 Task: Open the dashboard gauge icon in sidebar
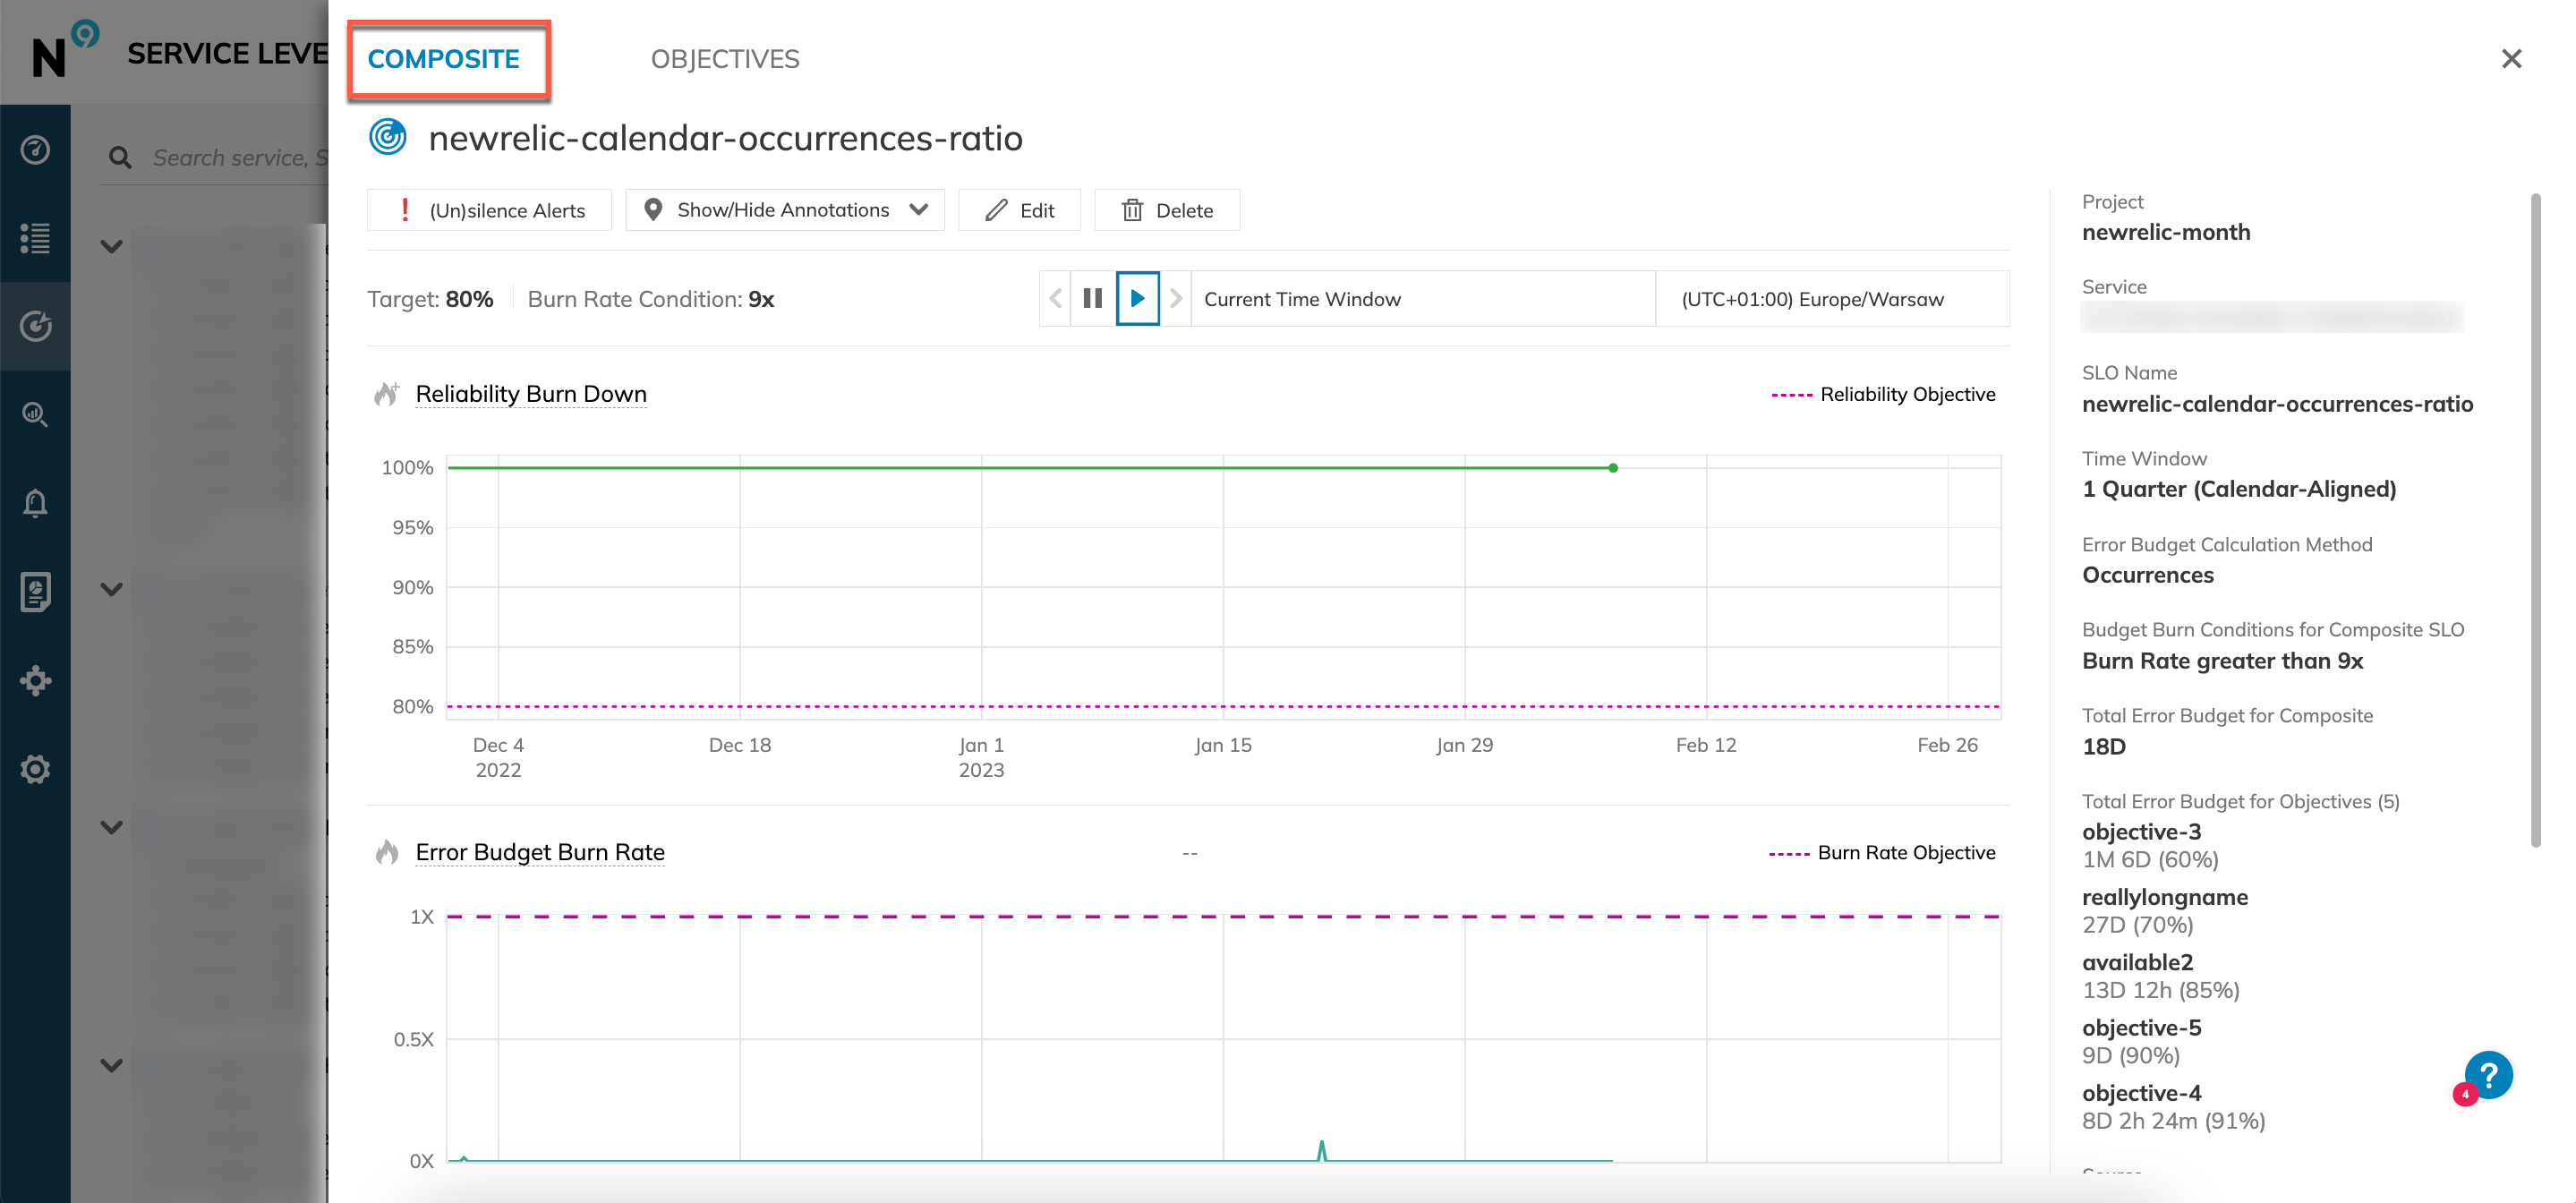click(35, 149)
